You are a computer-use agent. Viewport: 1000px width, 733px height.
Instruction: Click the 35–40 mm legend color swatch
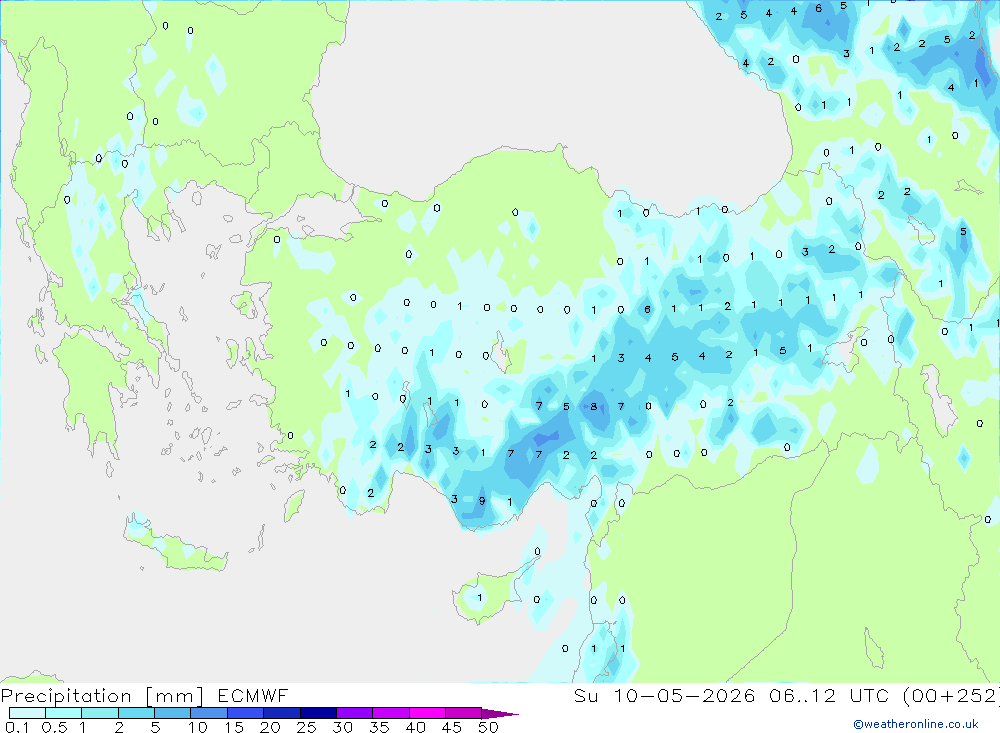390,713
